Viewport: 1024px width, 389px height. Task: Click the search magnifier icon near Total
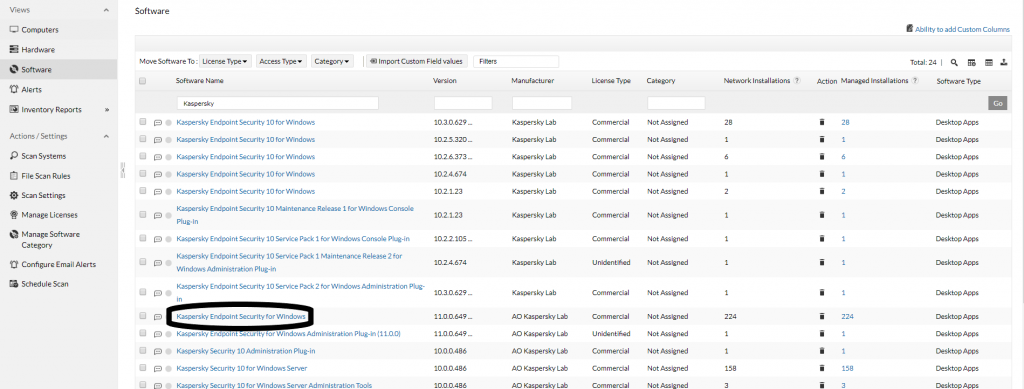coord(954,62)
